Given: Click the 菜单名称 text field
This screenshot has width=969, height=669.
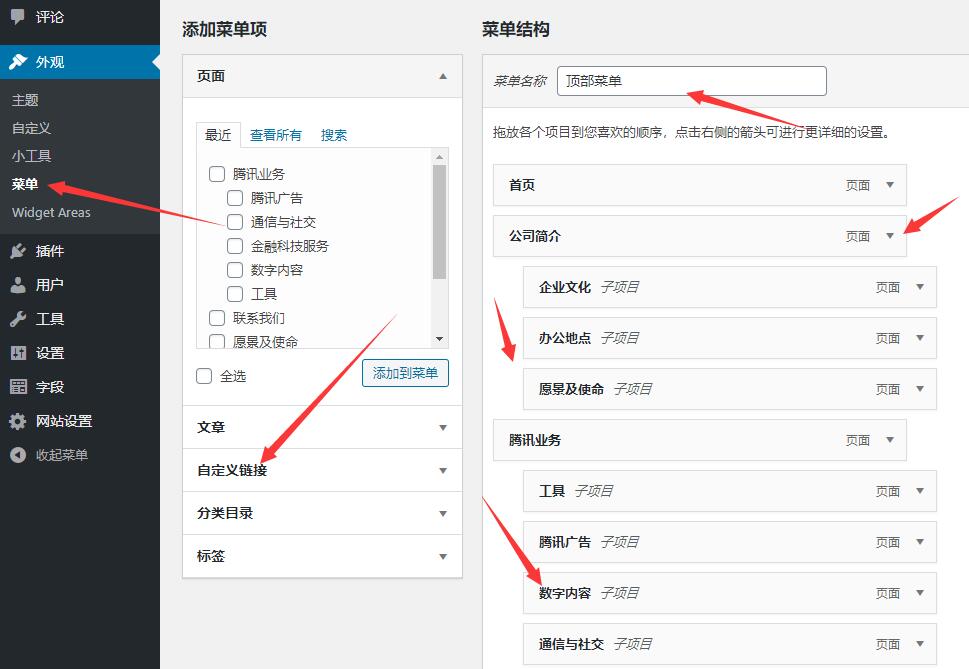Looking at the screenshot, I should [691, 81].
